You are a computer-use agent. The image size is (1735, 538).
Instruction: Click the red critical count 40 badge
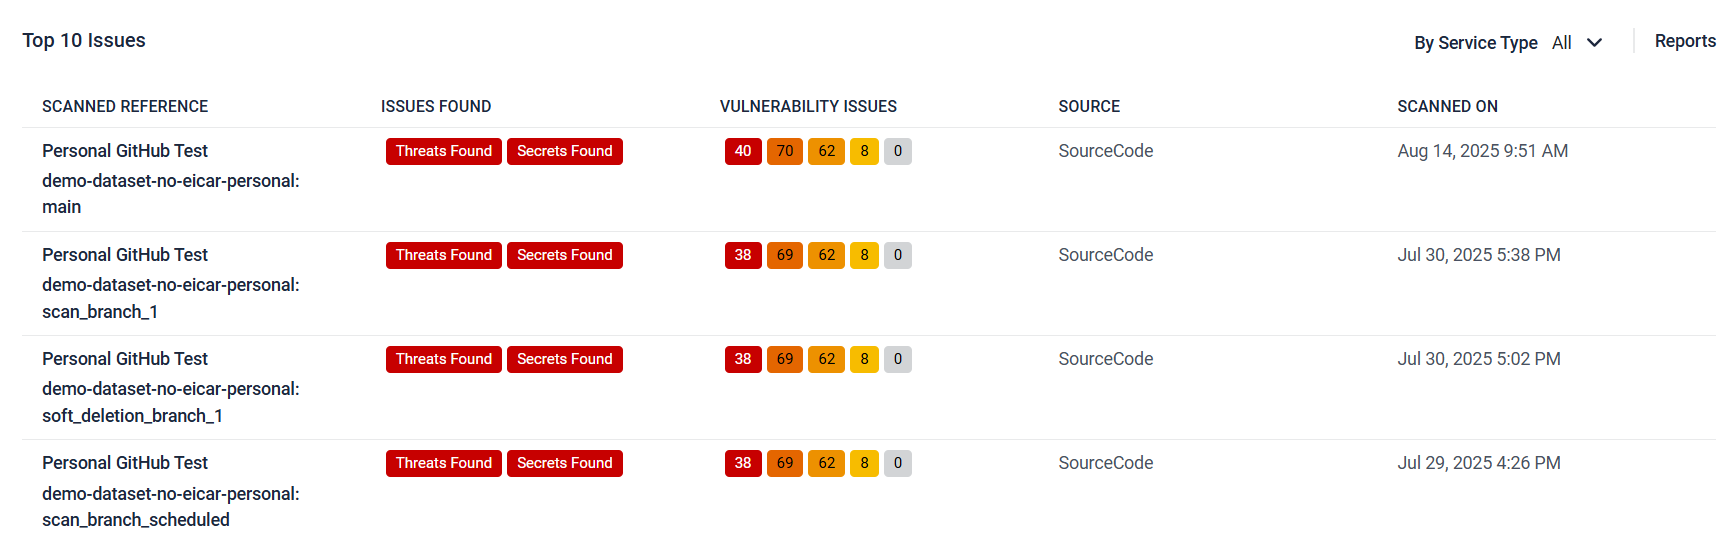pos(743,151)
